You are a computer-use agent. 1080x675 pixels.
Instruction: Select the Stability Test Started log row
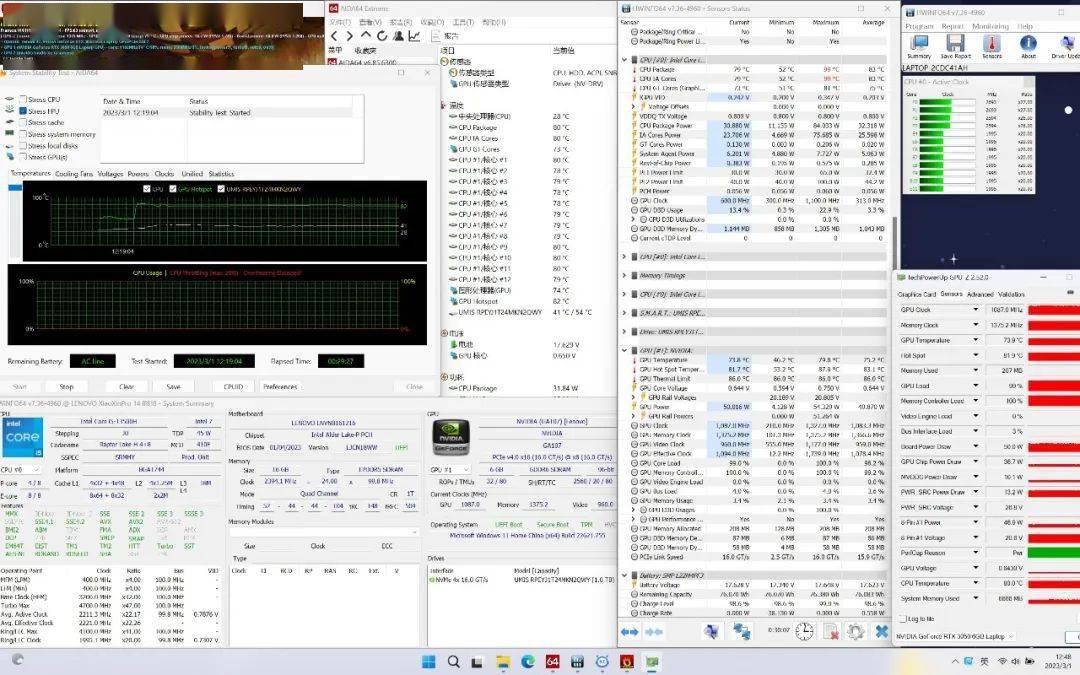tap(227, 112)
